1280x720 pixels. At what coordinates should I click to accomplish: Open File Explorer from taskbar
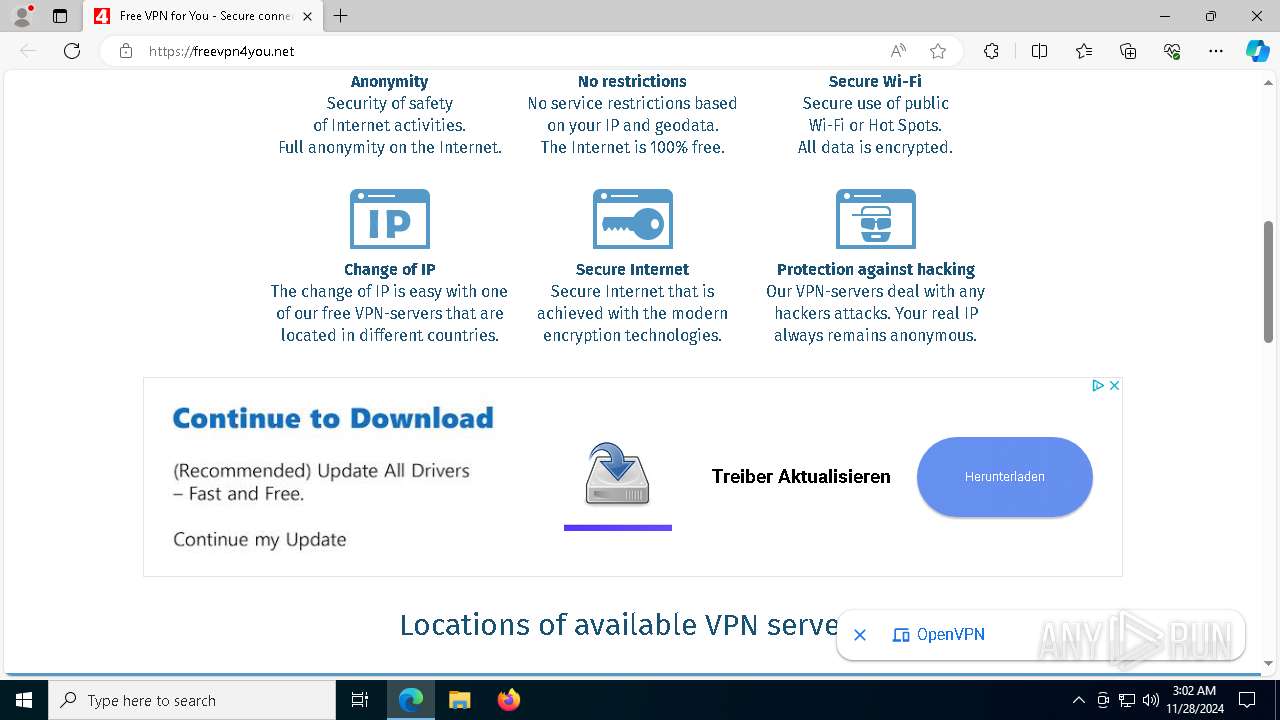point(460,700)
